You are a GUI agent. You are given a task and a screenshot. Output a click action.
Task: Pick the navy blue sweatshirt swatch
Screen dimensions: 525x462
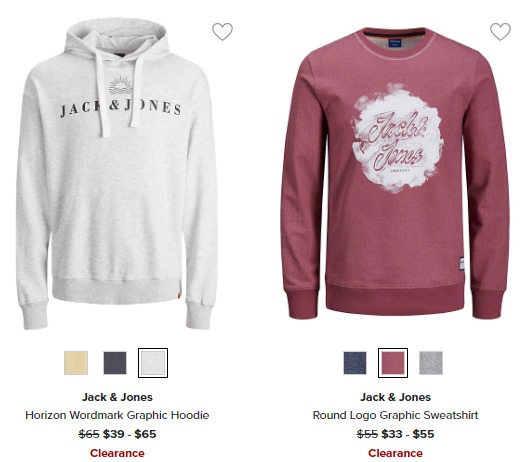pyautogui.click(x=355, y=363)
